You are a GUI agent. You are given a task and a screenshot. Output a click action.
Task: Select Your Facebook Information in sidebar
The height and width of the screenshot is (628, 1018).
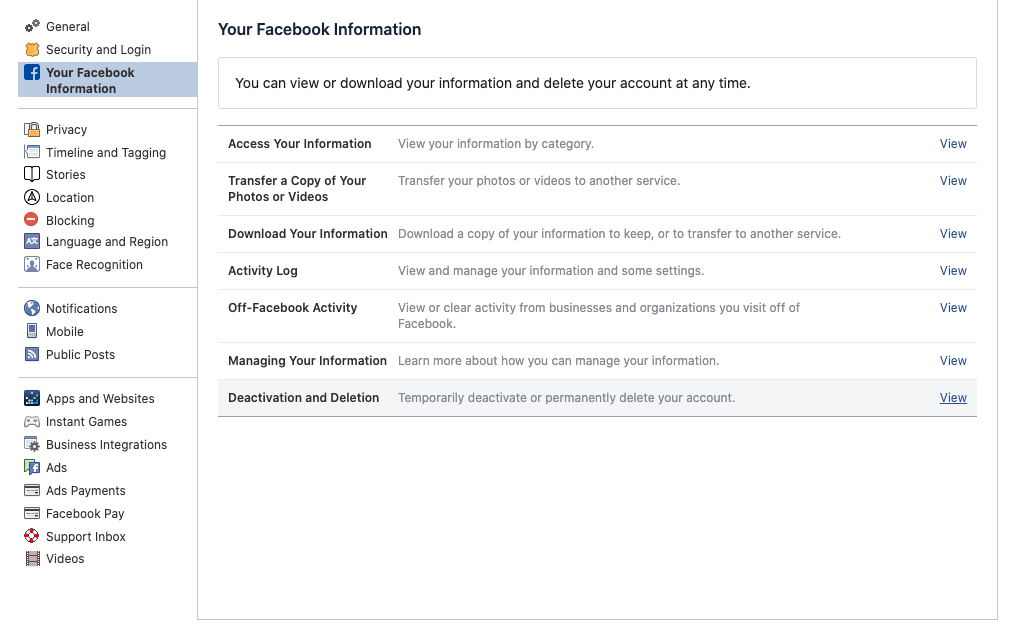click(90, 80)
